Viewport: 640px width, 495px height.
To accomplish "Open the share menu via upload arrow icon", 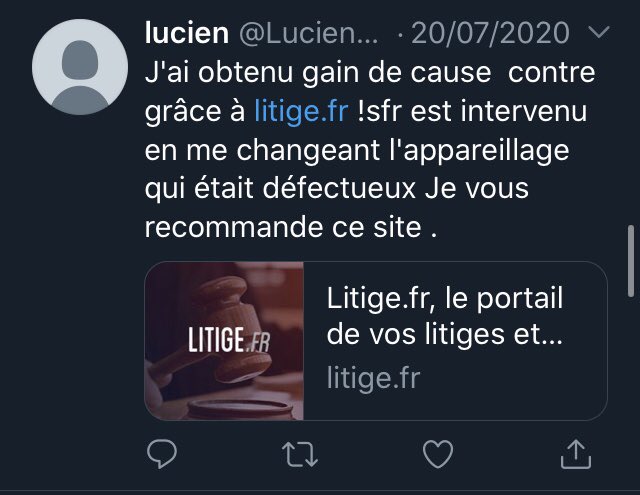I will pos(576,453).
